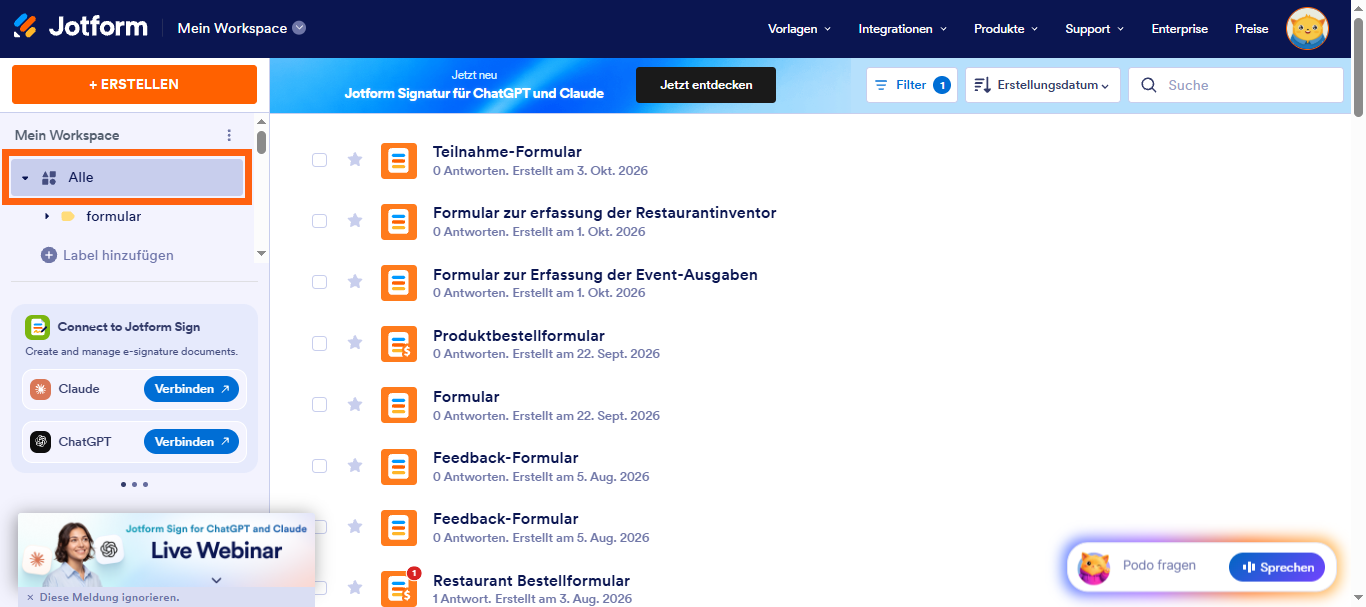Click the grid icon beside Alle
This screenshot has height=607, width=1366.
pos(49,178)
